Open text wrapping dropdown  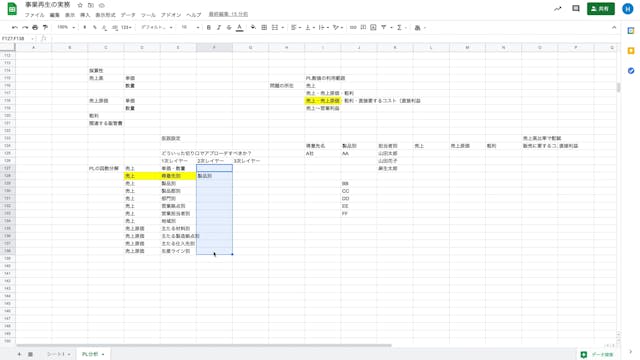click(324, 27)
